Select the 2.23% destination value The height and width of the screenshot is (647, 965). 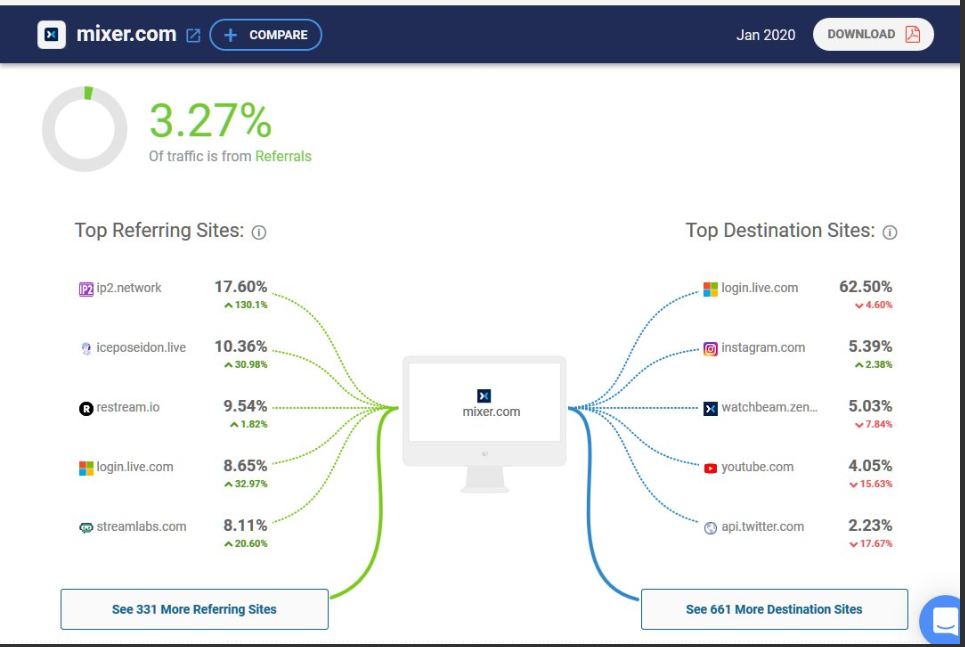[x=870, y=526]
